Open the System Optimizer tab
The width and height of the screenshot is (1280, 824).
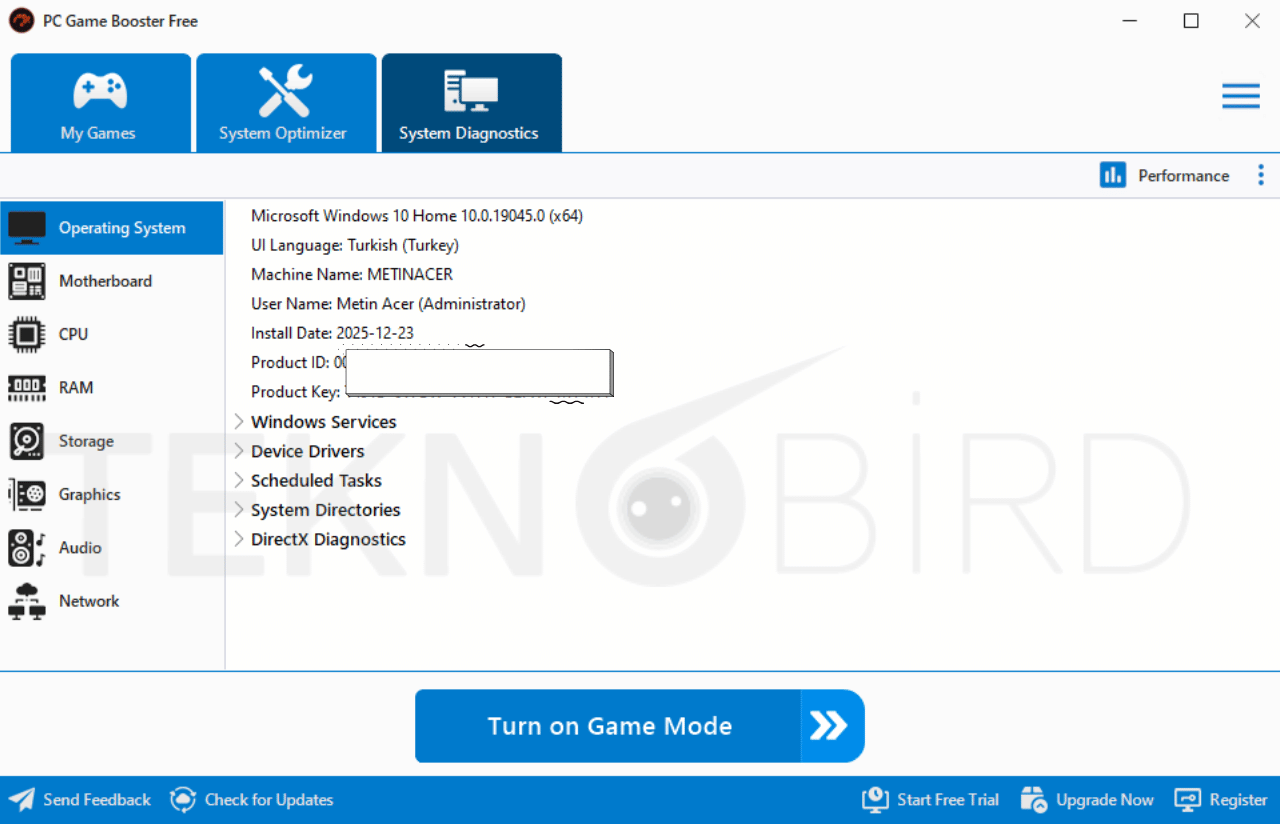point(286,102)
